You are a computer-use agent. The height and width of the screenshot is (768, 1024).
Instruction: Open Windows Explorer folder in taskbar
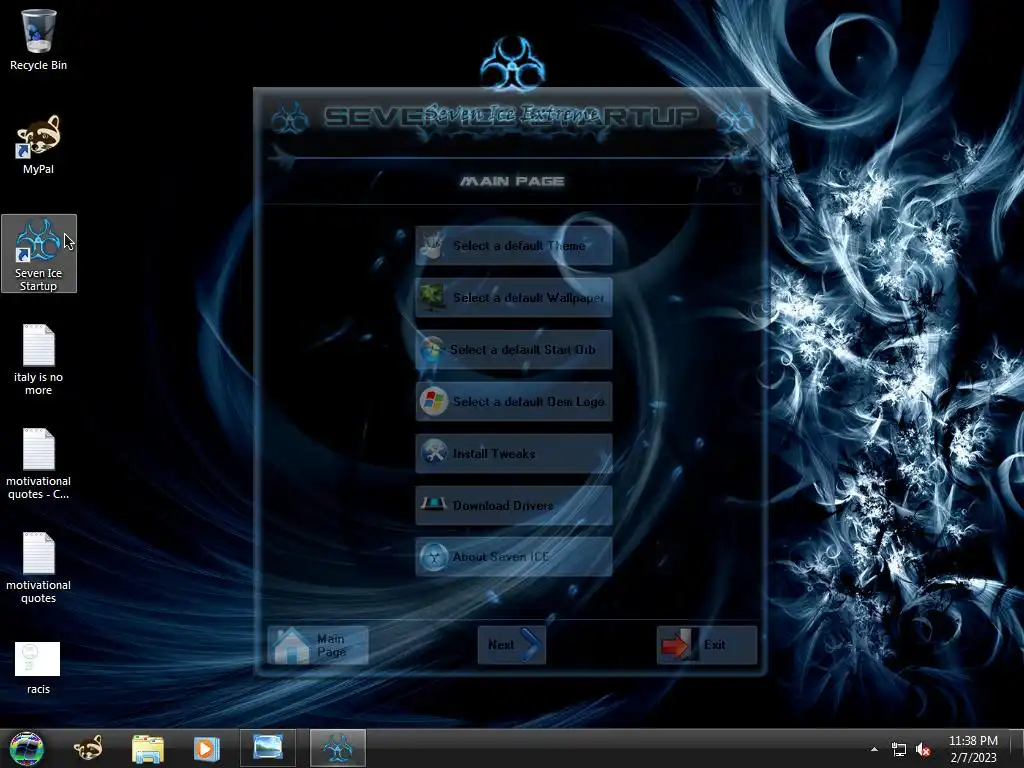tap(148, 748)
